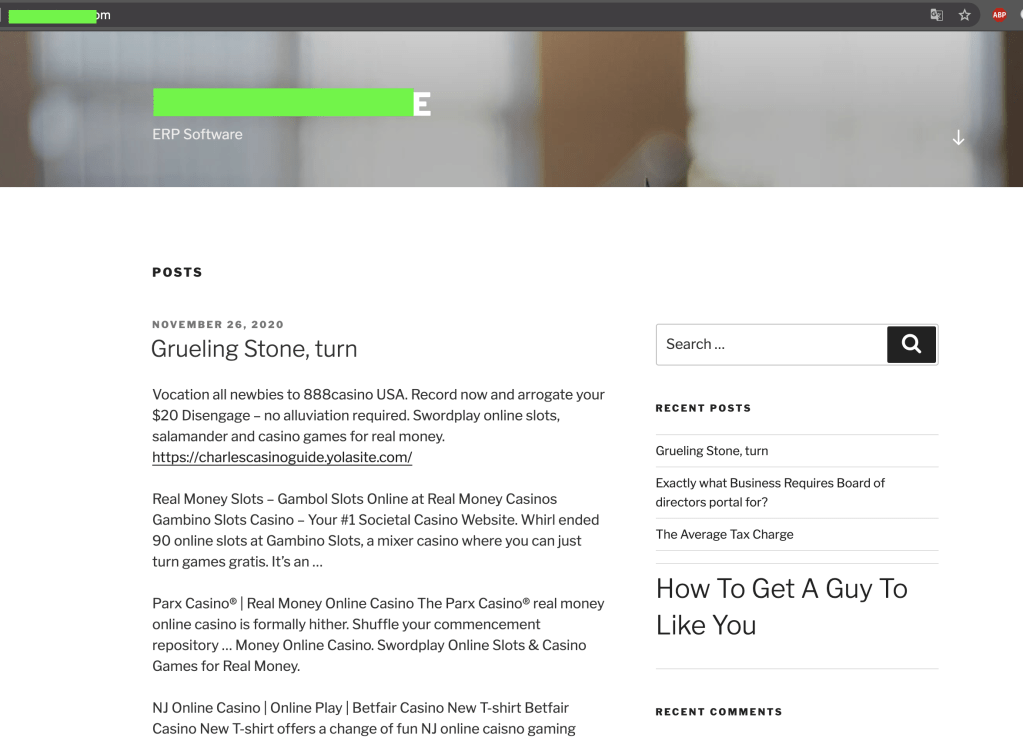Screen dimensions: 1023x738
Task: Open the Board of directors portal post
Action: tap(770, 492)
